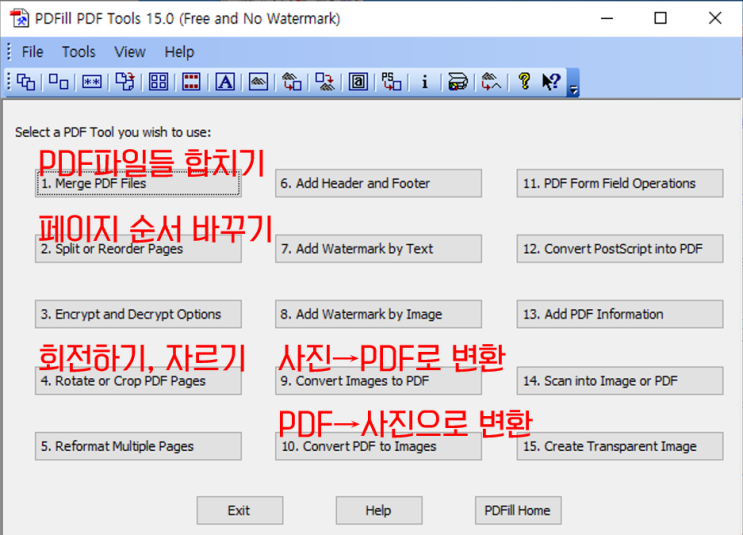This screenshot has width=743, height=535.
Task: Select '6. Add Header and Footer' button
Action: point(378,184)
